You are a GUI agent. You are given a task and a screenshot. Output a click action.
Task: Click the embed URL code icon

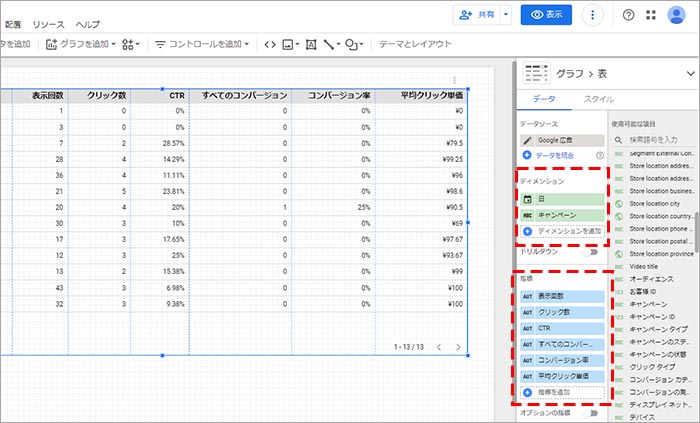point(269,44)
